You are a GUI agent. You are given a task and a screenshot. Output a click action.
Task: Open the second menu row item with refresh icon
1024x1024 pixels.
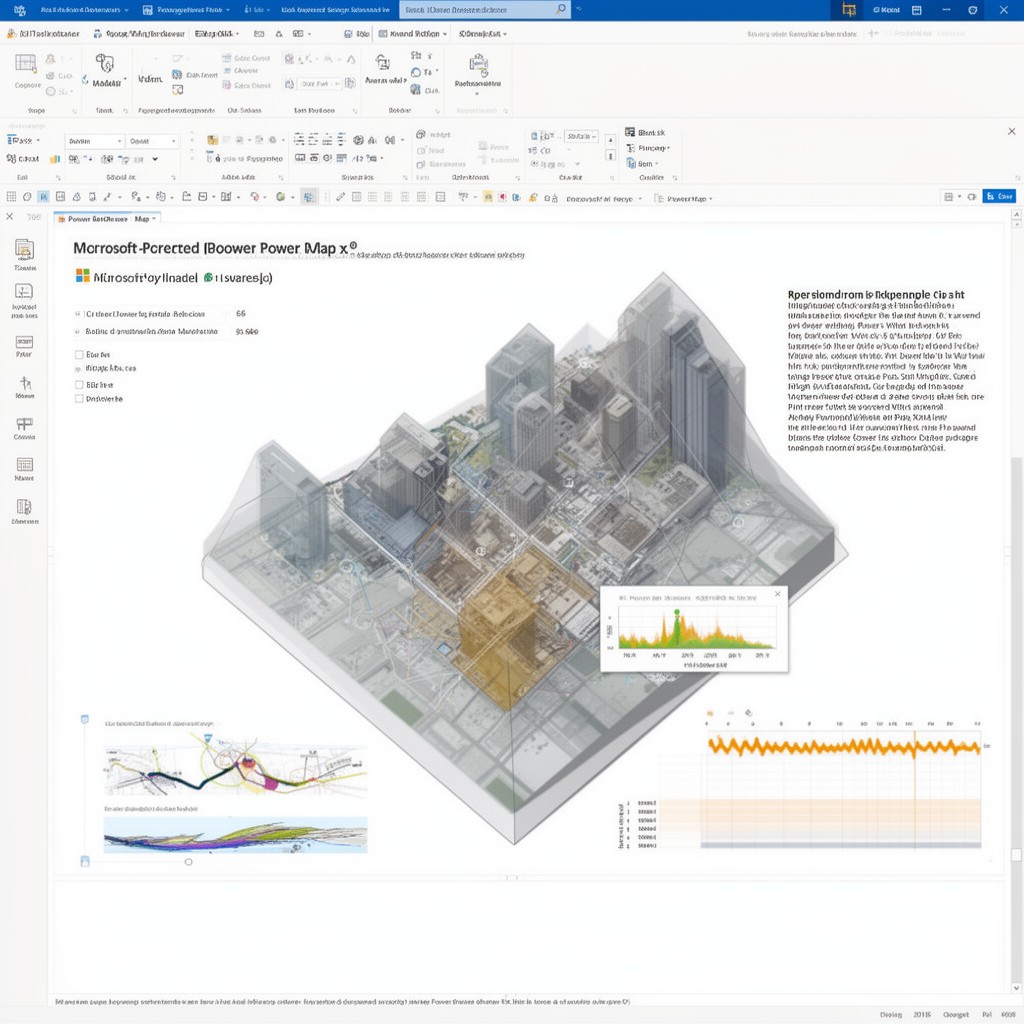(139, 33)
